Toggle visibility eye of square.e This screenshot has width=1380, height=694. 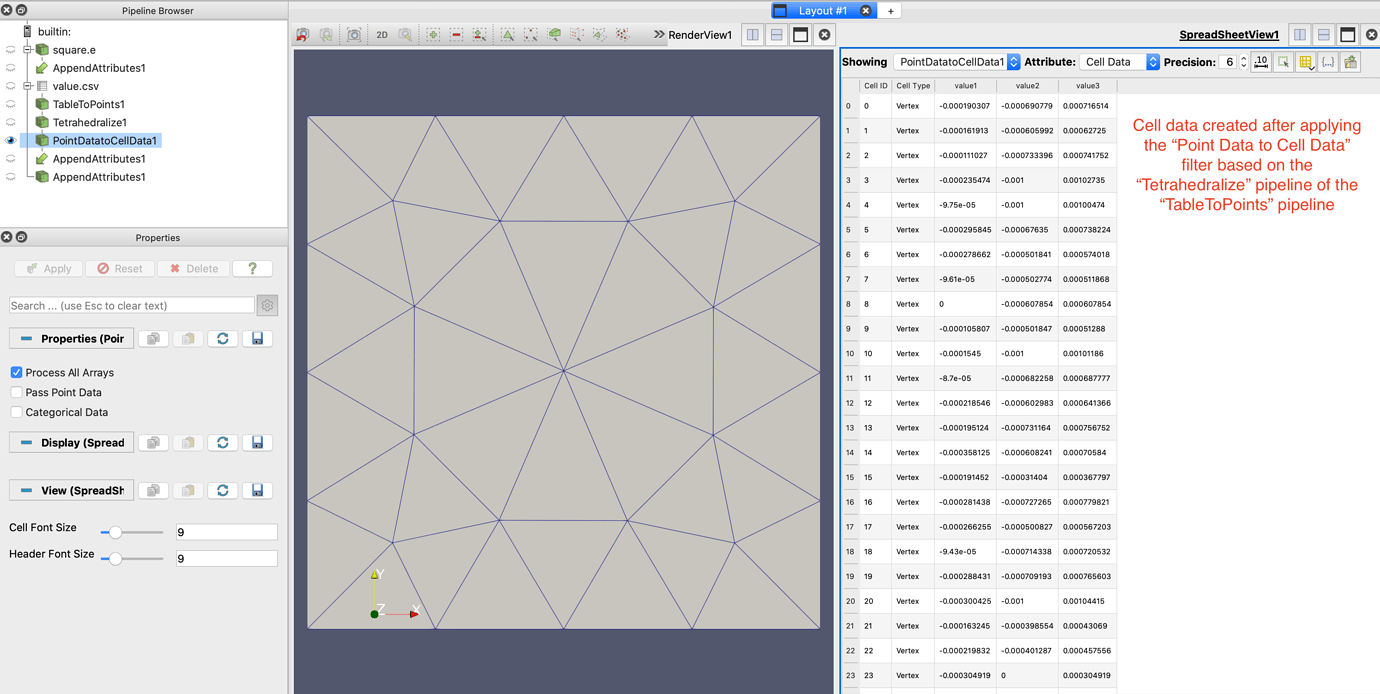tap(11, 50)
